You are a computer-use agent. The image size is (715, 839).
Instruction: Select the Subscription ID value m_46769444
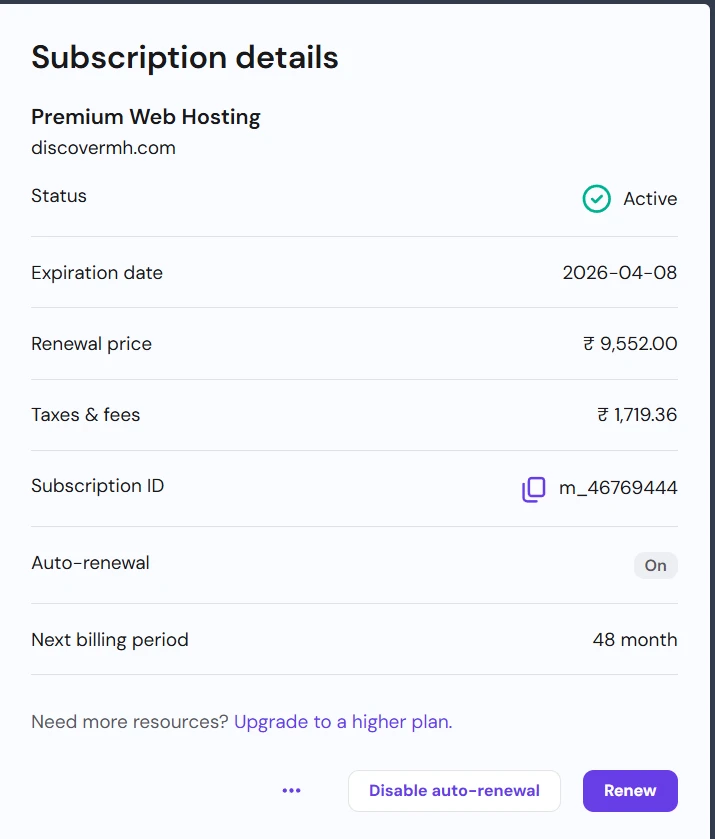tap(619, 490)
